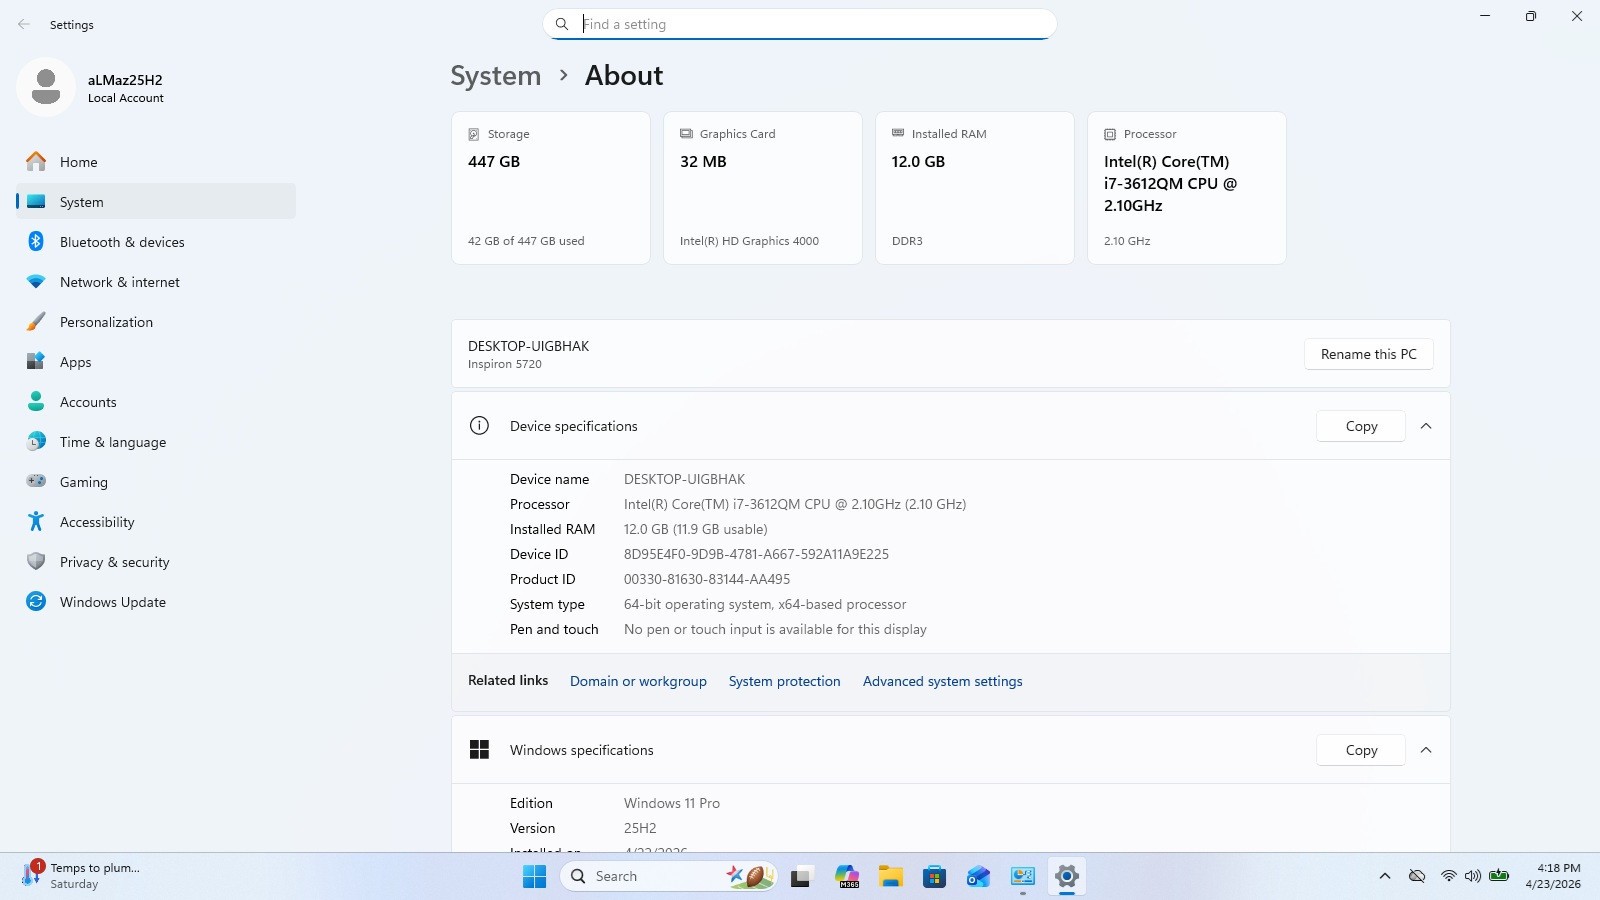
Task: Click the taskbar Search box
Action: point(670,877)
